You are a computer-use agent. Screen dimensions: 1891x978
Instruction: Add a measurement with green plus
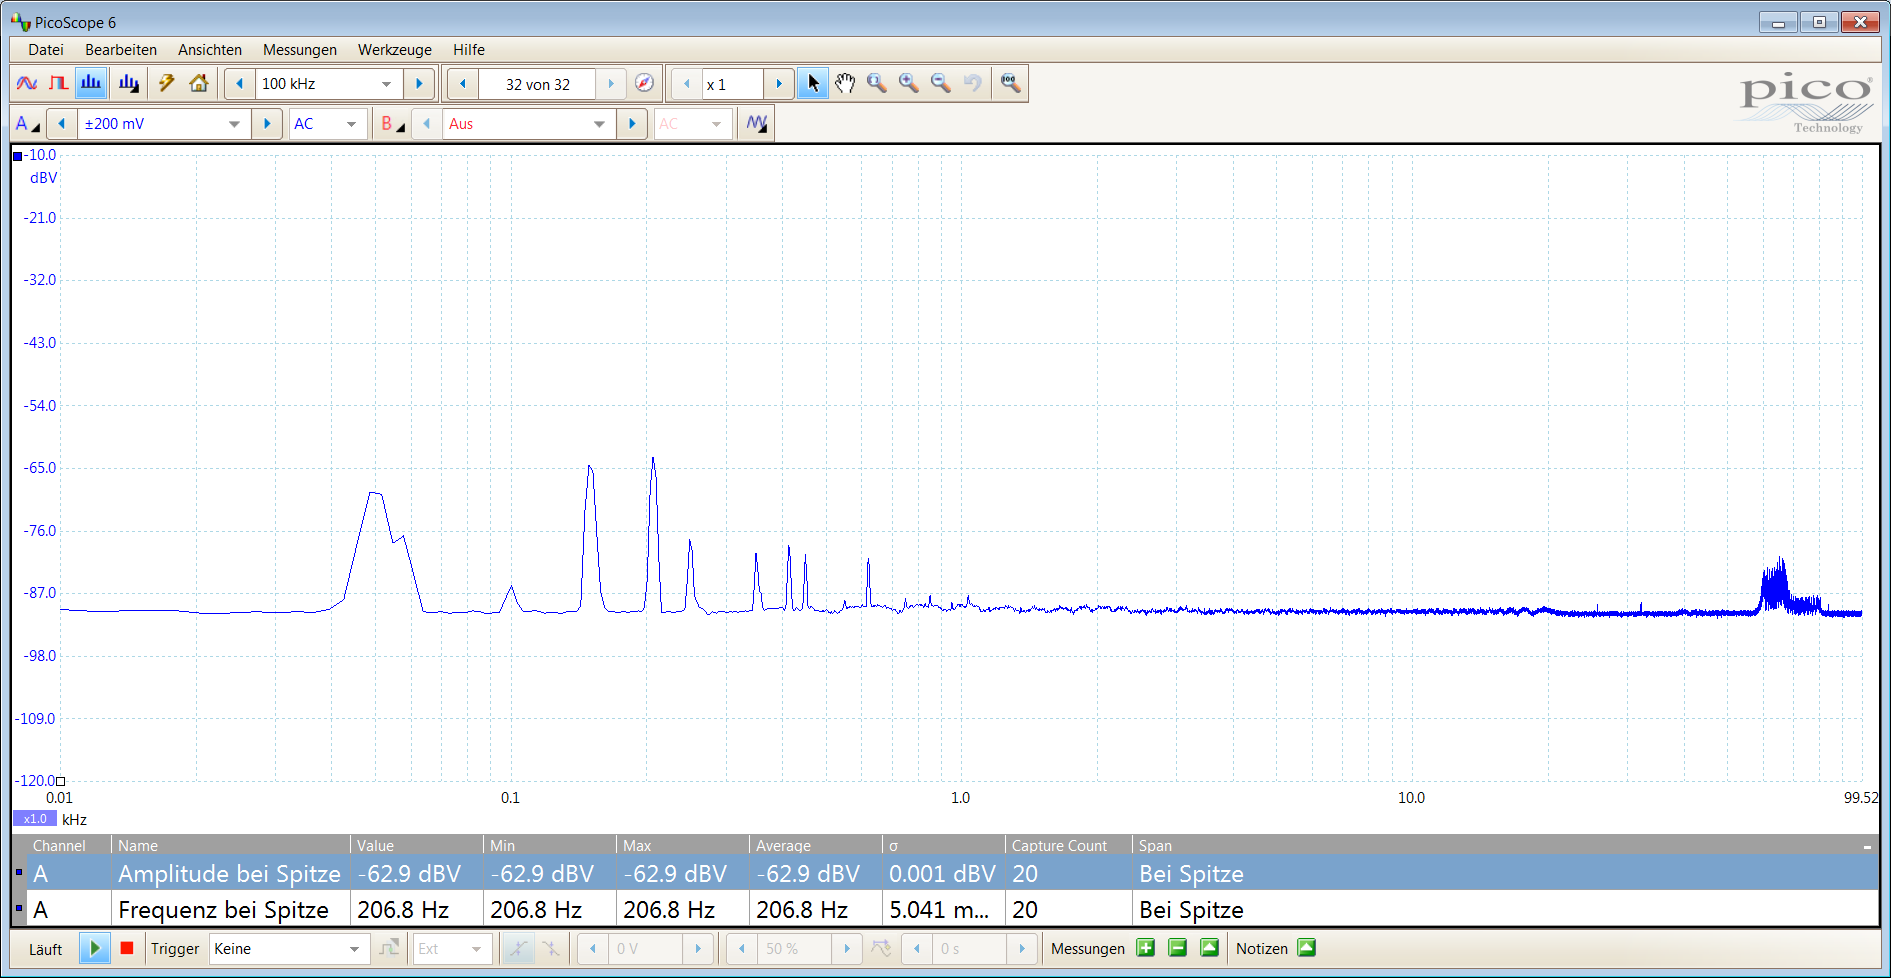pyautogui.click(x=1146, y=948)
